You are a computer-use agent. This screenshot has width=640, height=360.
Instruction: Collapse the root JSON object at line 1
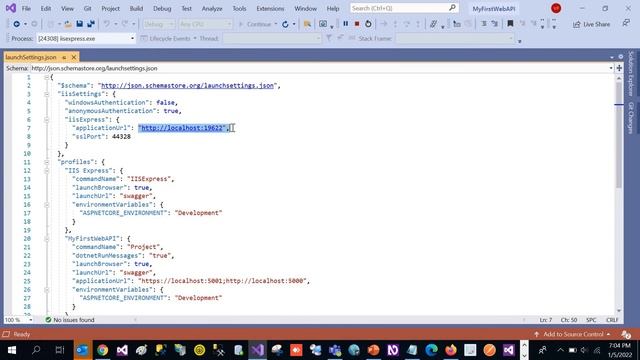pyautogui.click(x=47, y=77)
